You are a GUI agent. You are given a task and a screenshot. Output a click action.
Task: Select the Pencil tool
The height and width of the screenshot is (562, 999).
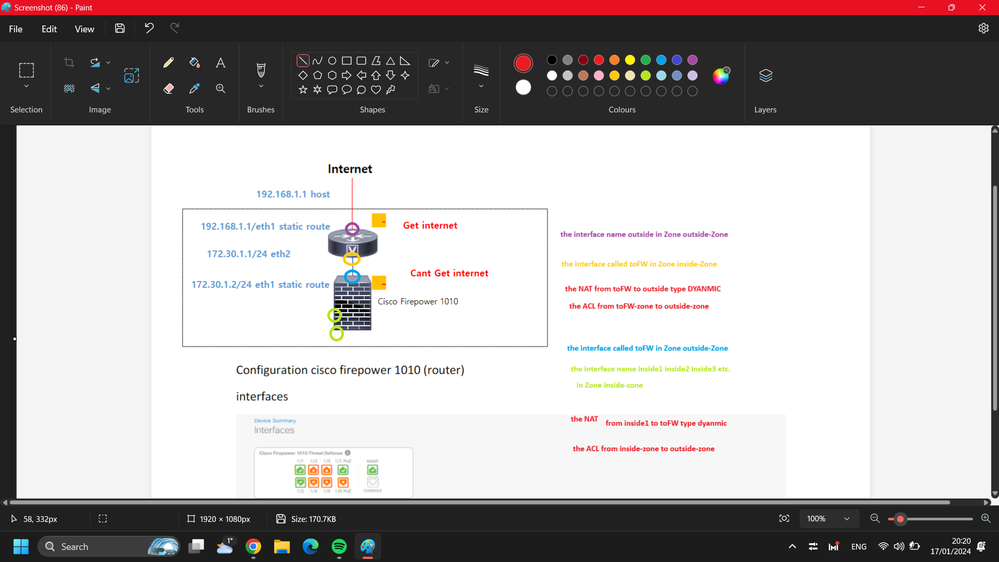click(x=168, y=62)
